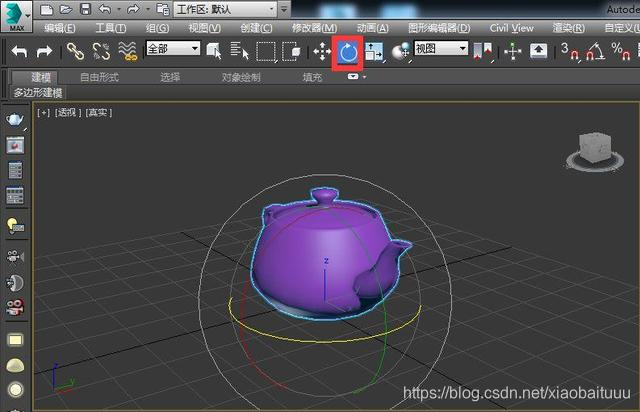Click the main toolbar redo arrow
640x412 pixels.
(44, 51)
